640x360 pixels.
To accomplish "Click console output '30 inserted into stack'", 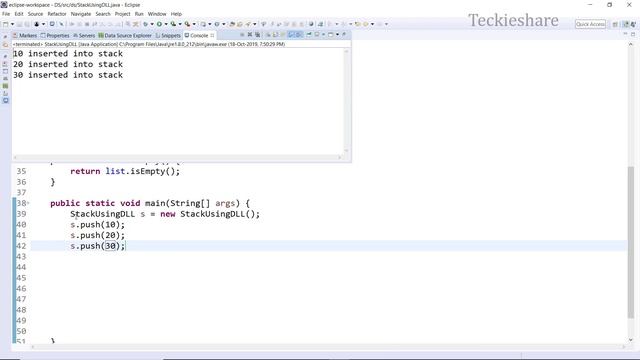I will 68,75.
